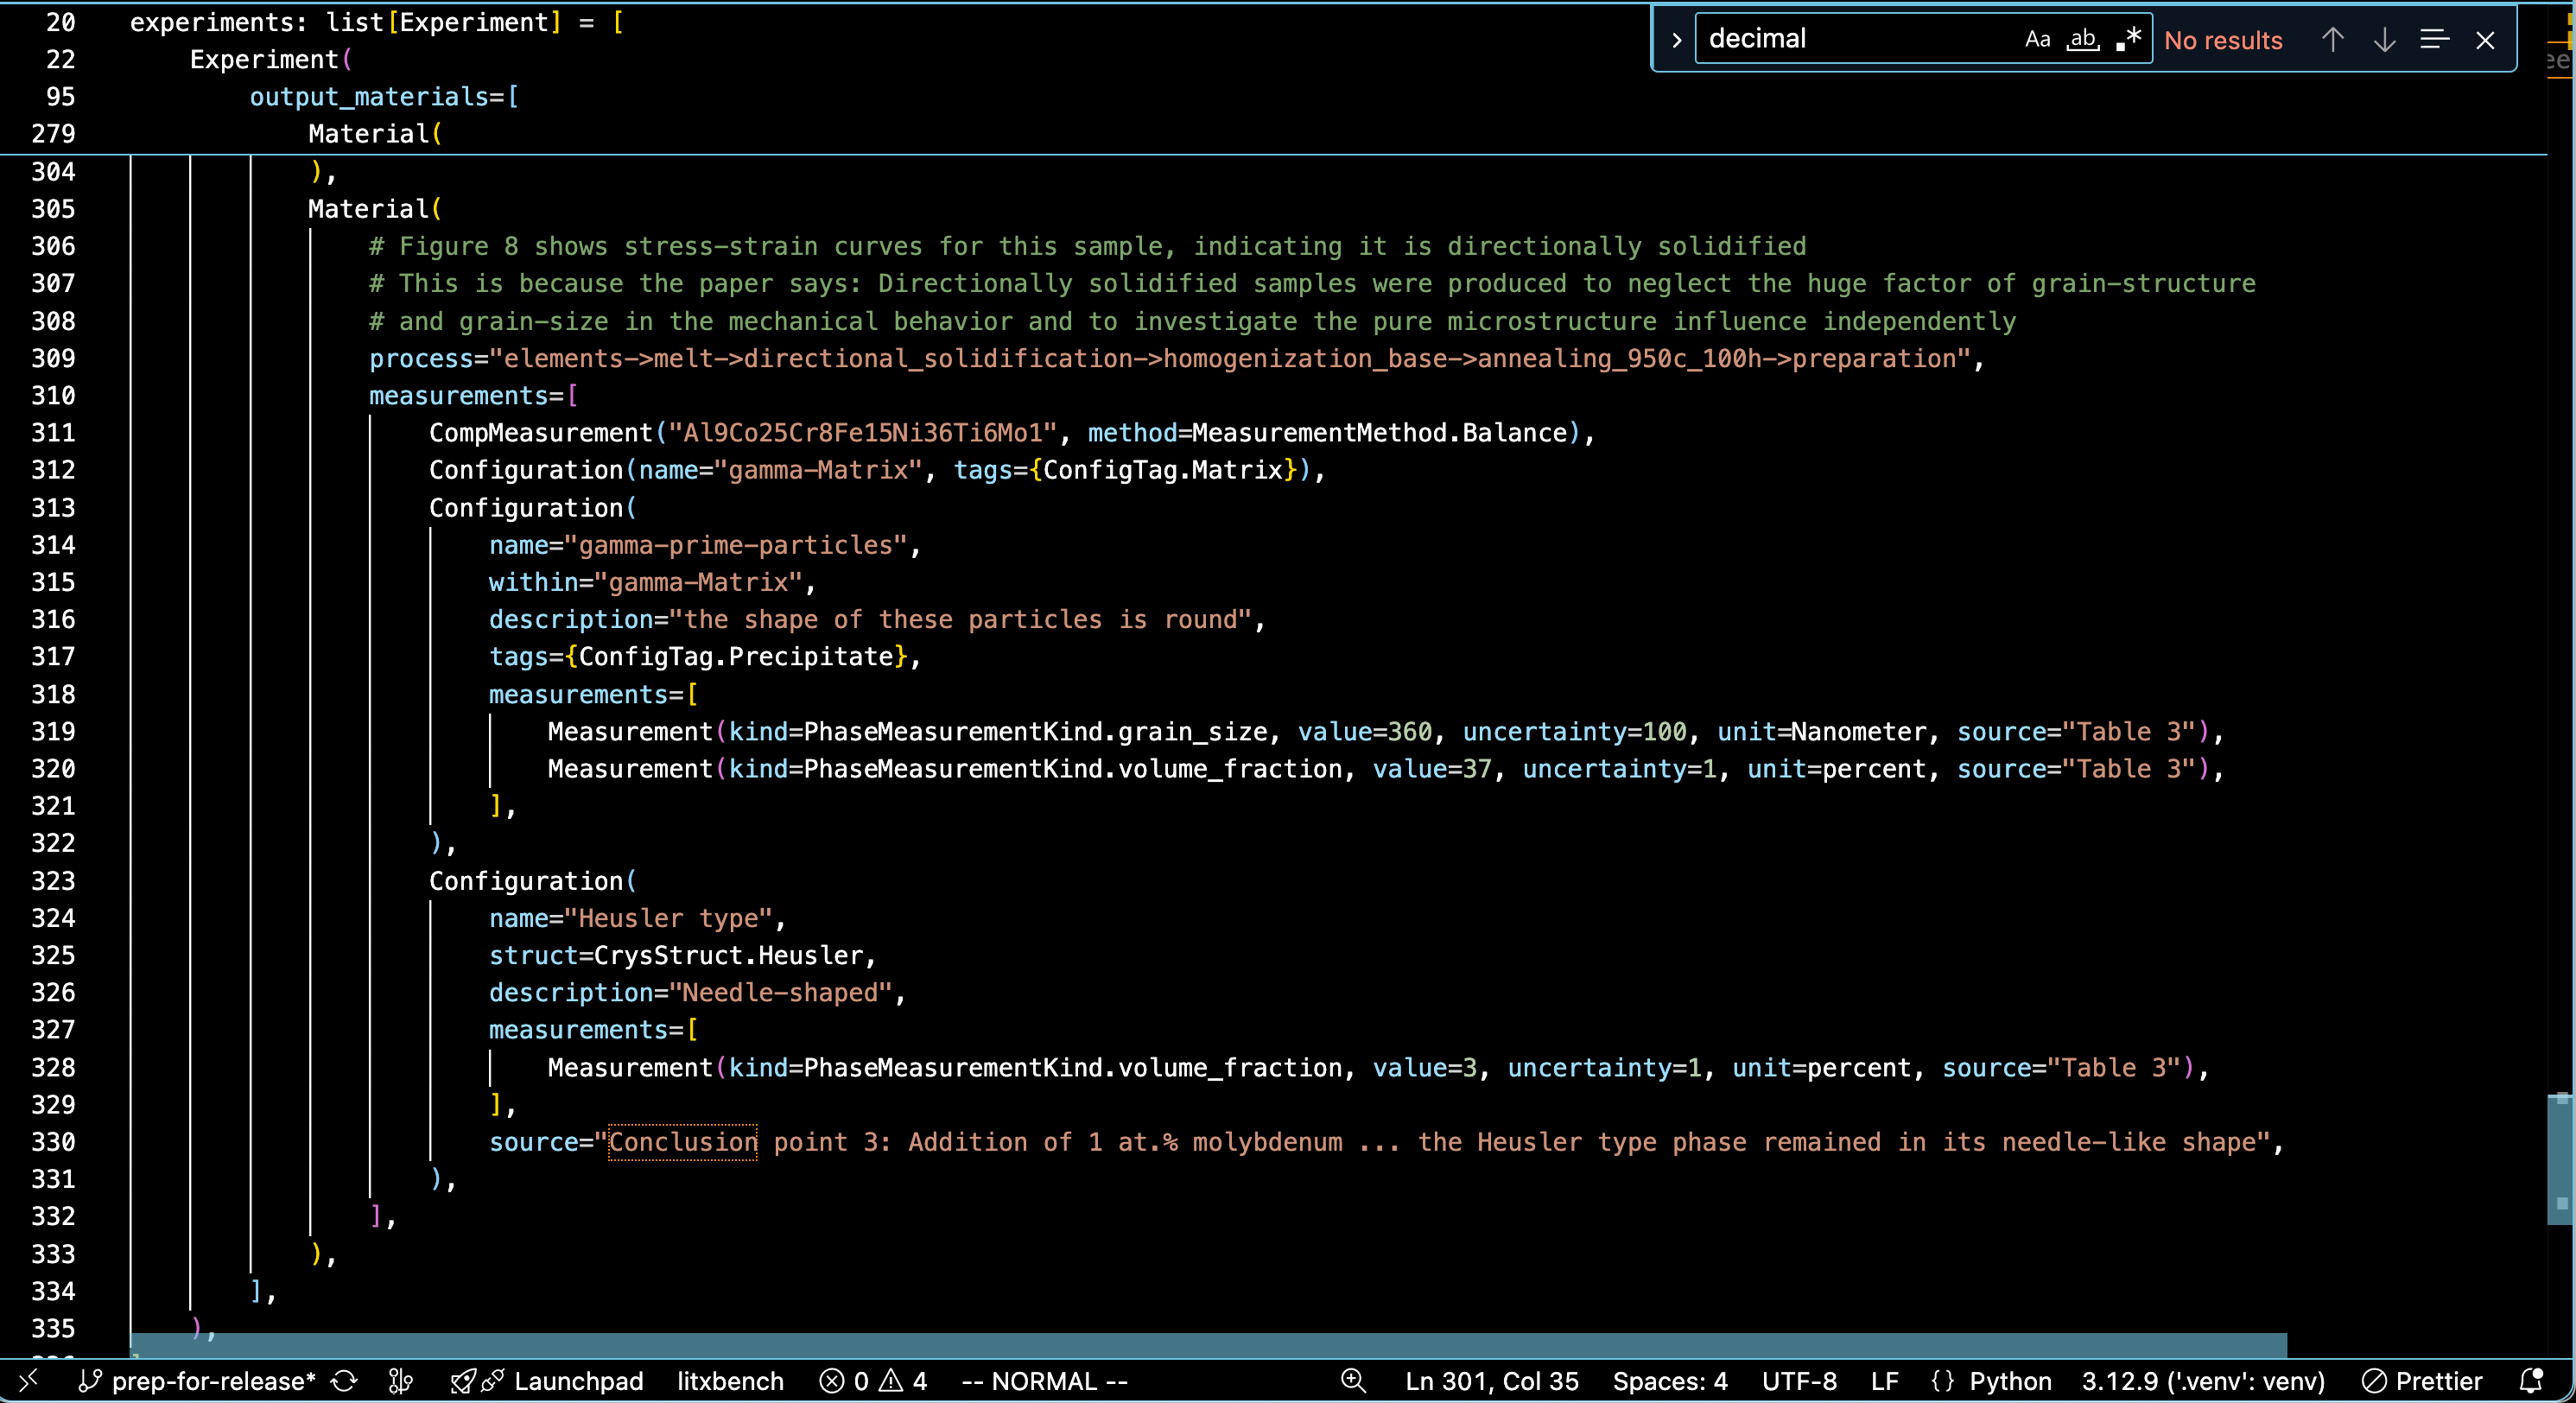Click horizontal scrollbar at editor bottom
The width and height of the screenshot is (2576, 1403).
(1208, 1345)
